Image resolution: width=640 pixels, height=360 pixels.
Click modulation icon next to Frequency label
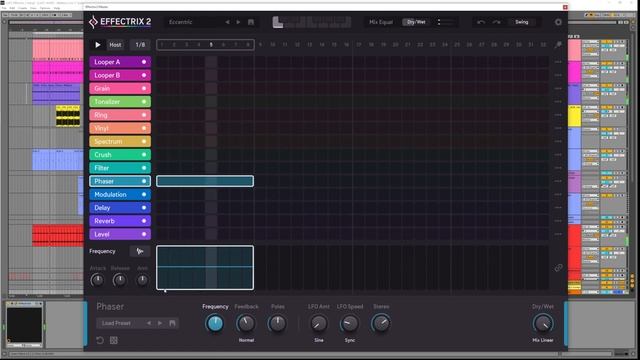(140, 251)
